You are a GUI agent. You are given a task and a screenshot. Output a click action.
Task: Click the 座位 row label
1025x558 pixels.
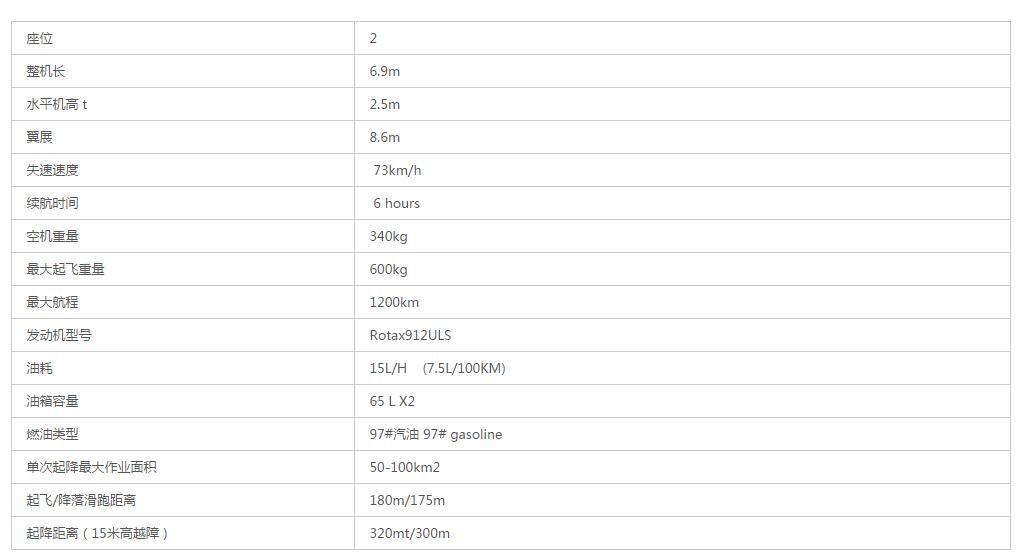tap(39, 39)
